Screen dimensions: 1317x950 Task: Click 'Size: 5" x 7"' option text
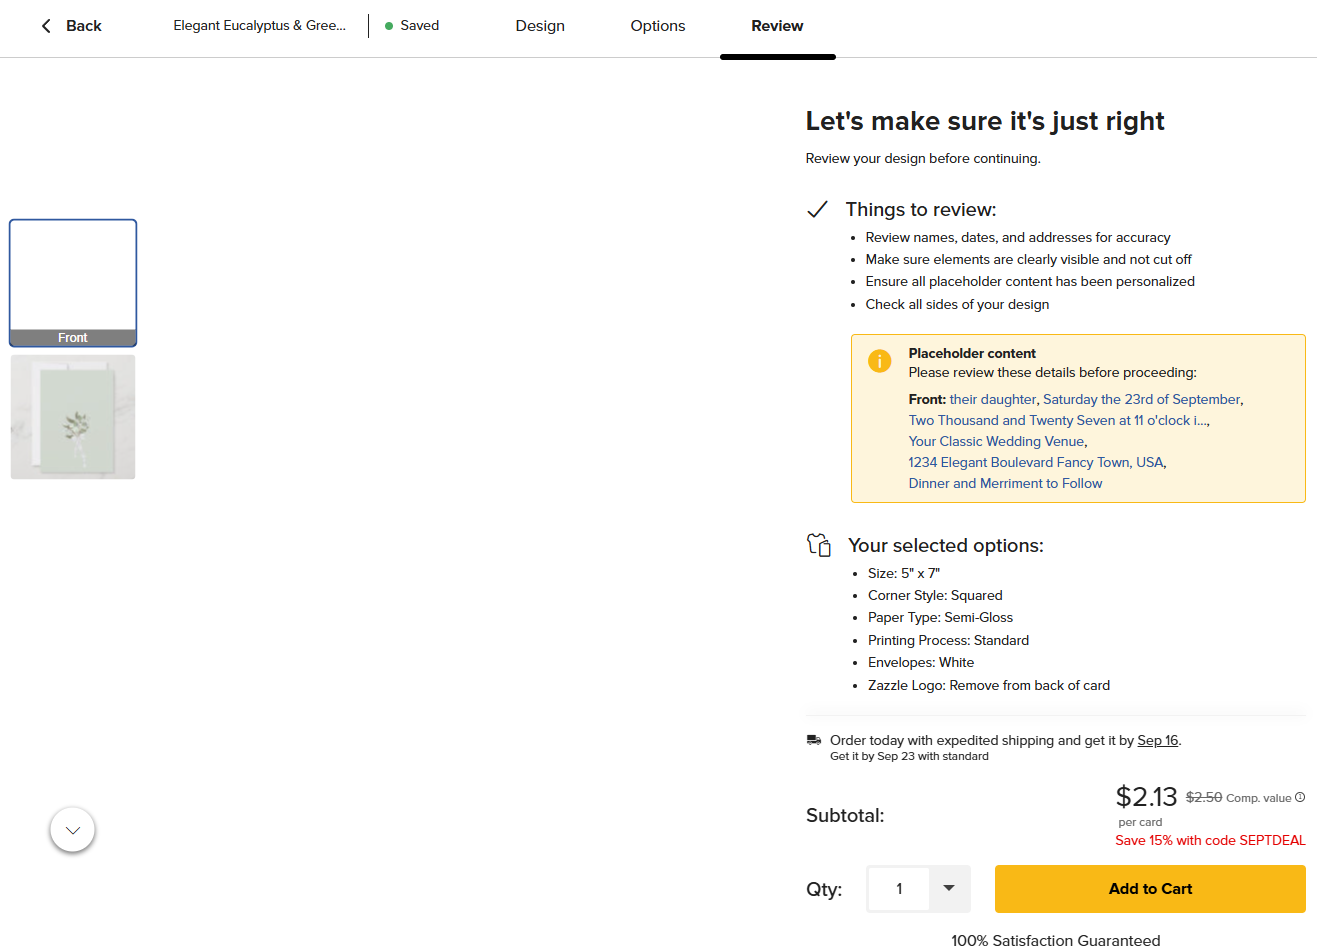[x=904, y=573]
